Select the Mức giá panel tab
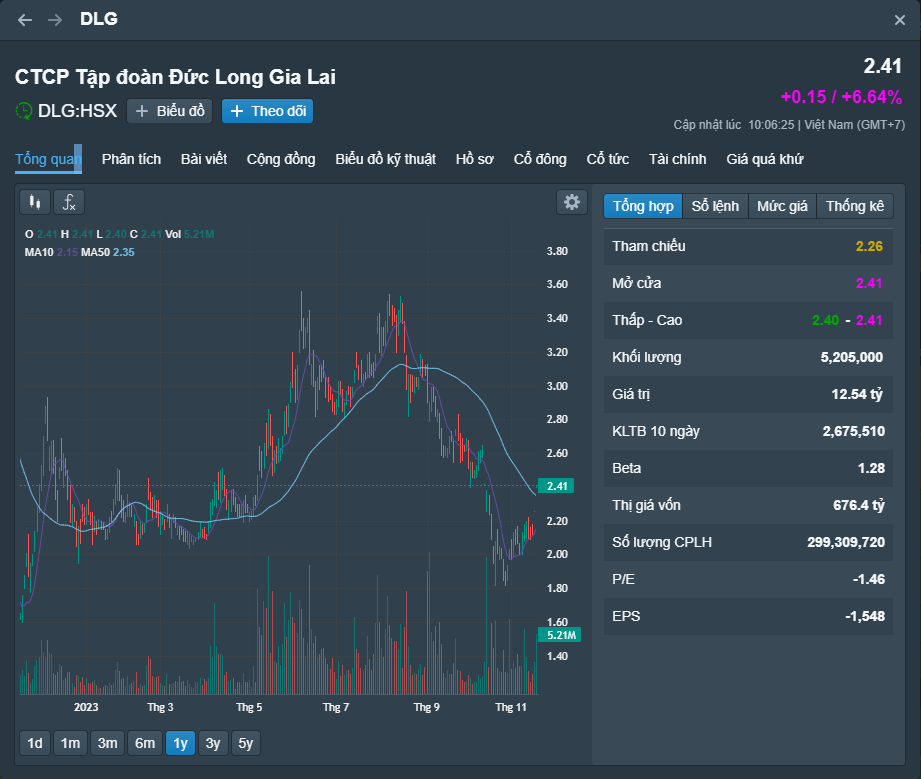 click(x=782, y=206)
